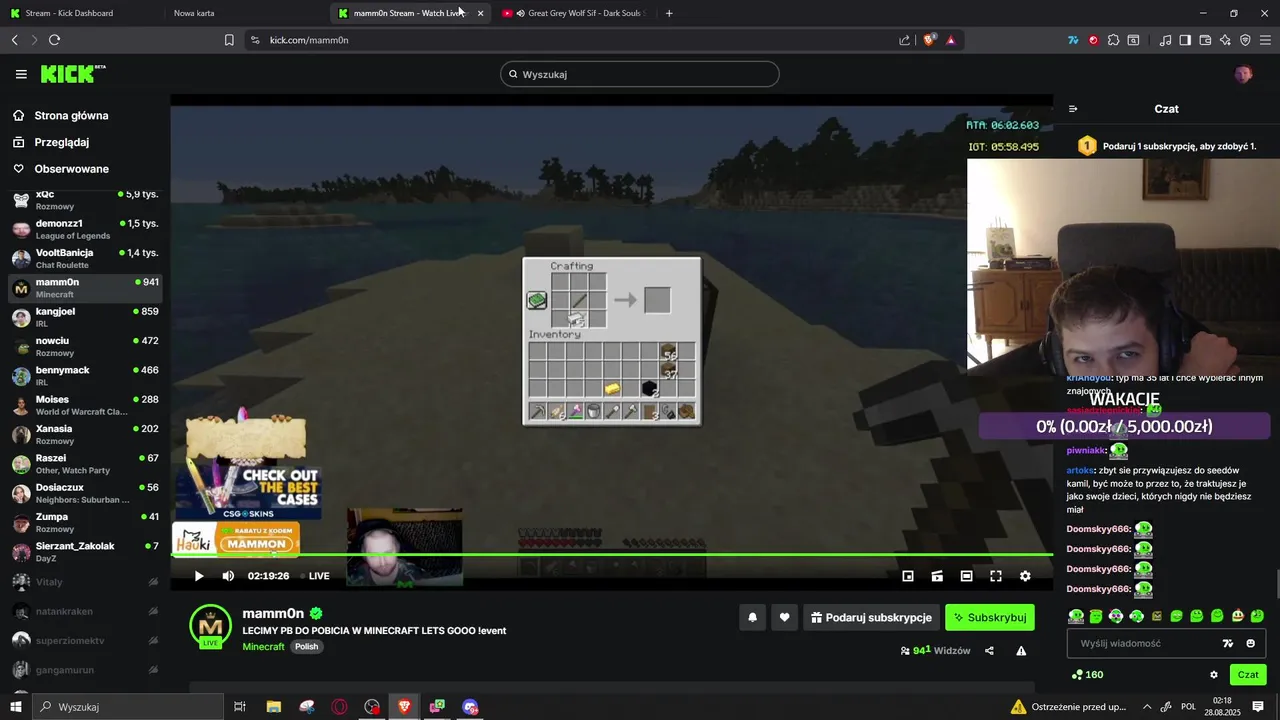Open xQc channel from sidebar

pyautogui.click(x=85, y=199)
